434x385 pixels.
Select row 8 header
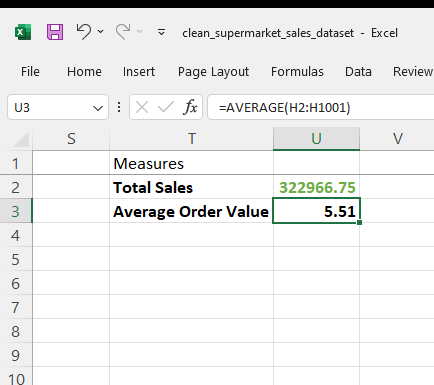(x=16, y=331)
